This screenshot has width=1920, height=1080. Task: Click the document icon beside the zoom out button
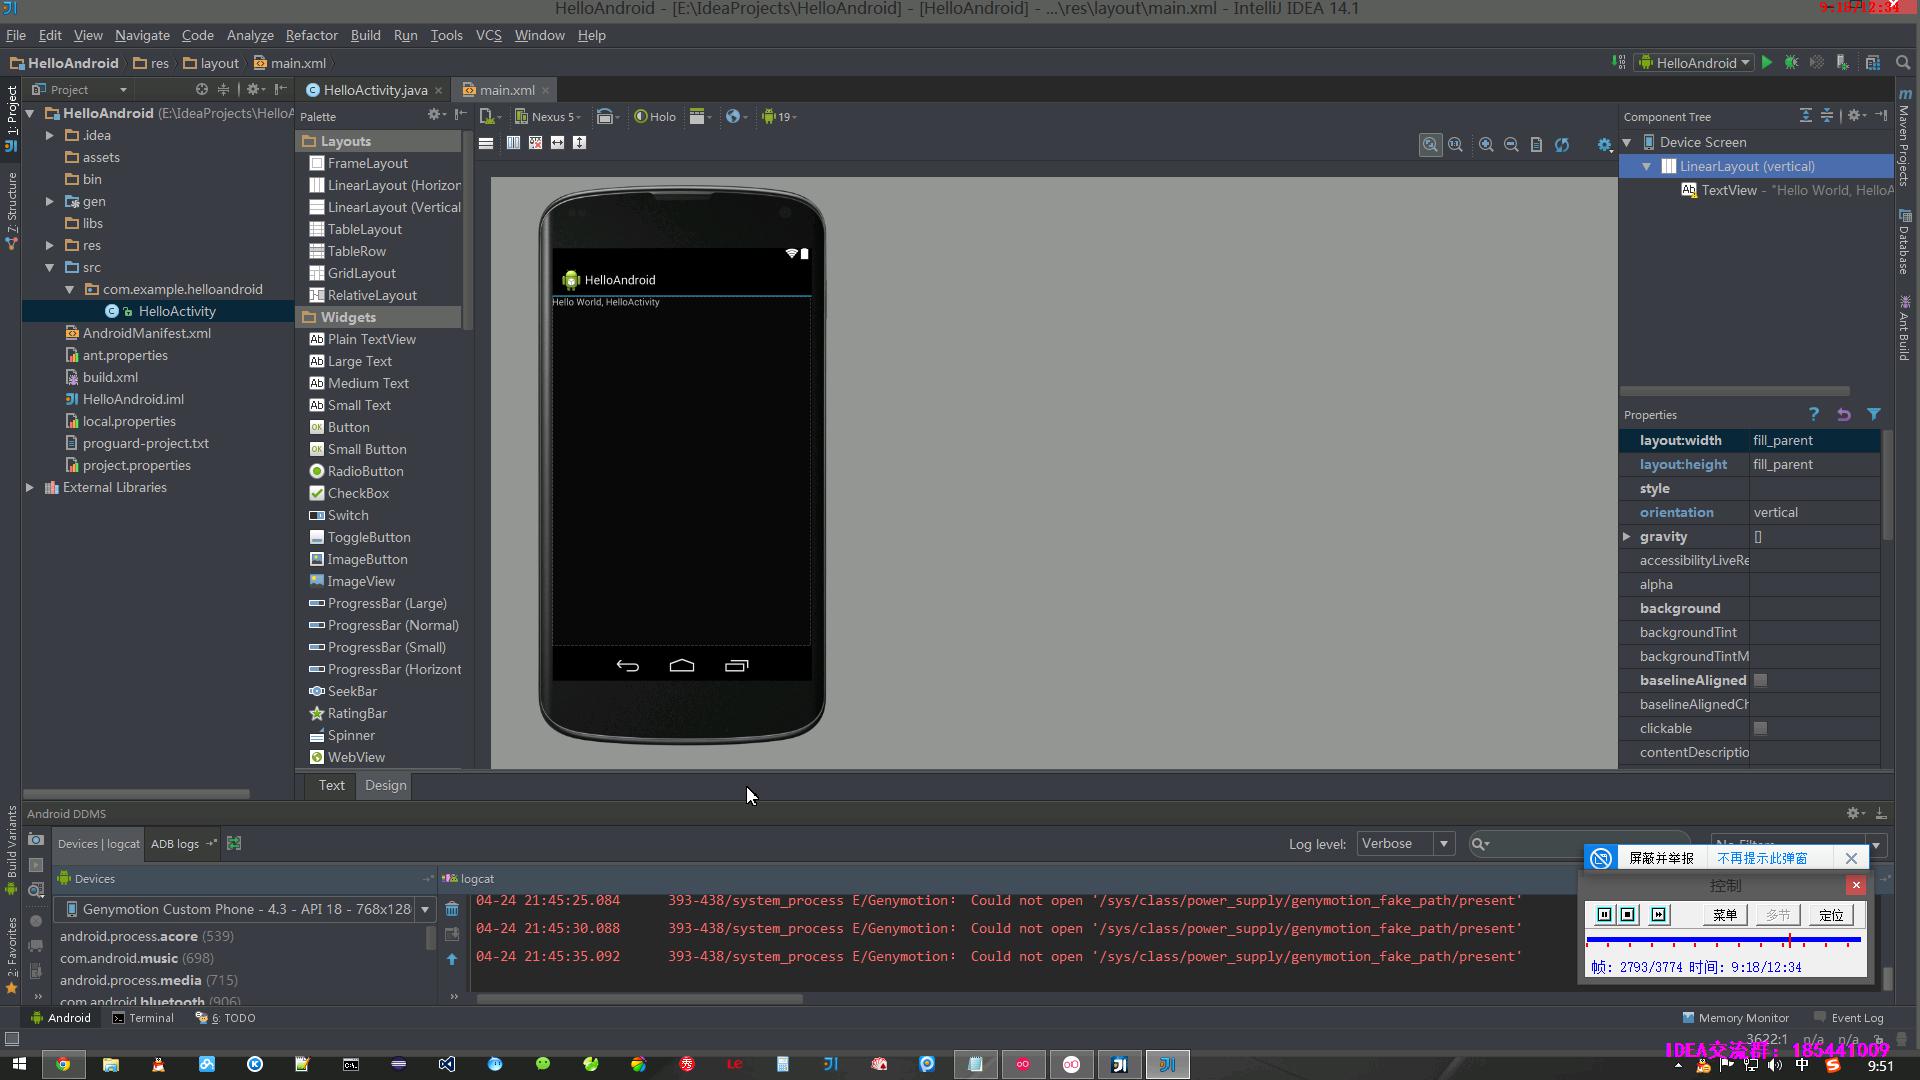(x=1536, y=144)
